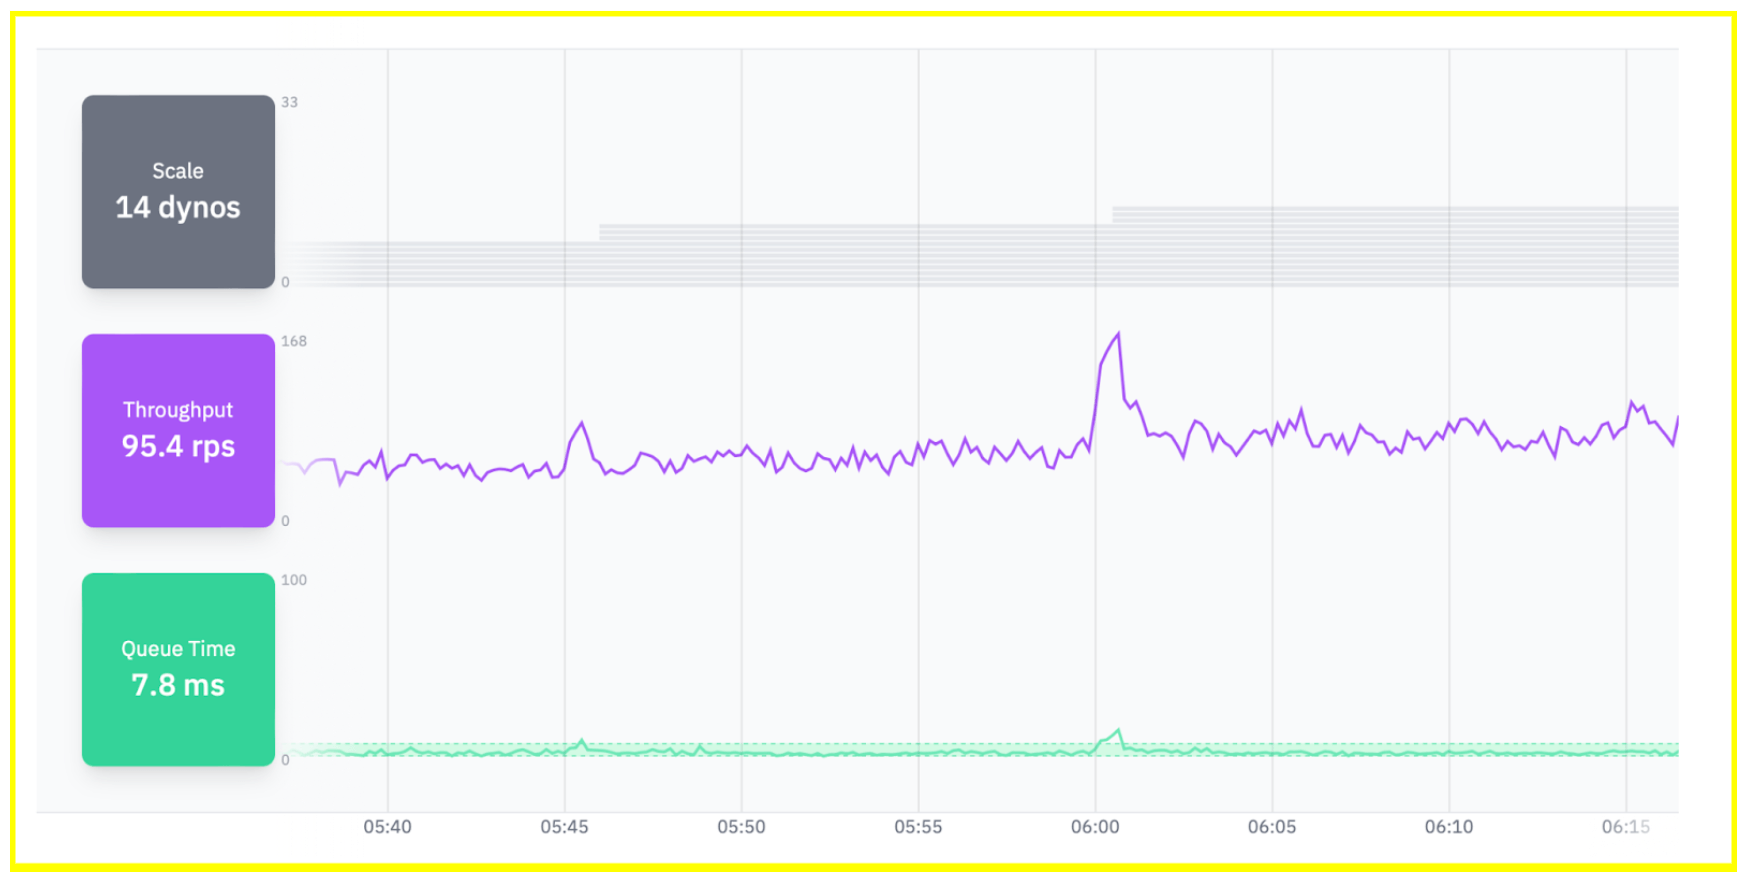The image size is (1750, 880).
Task: Open the green Queue Time 7.8 ms card
Action: [178, 669]
